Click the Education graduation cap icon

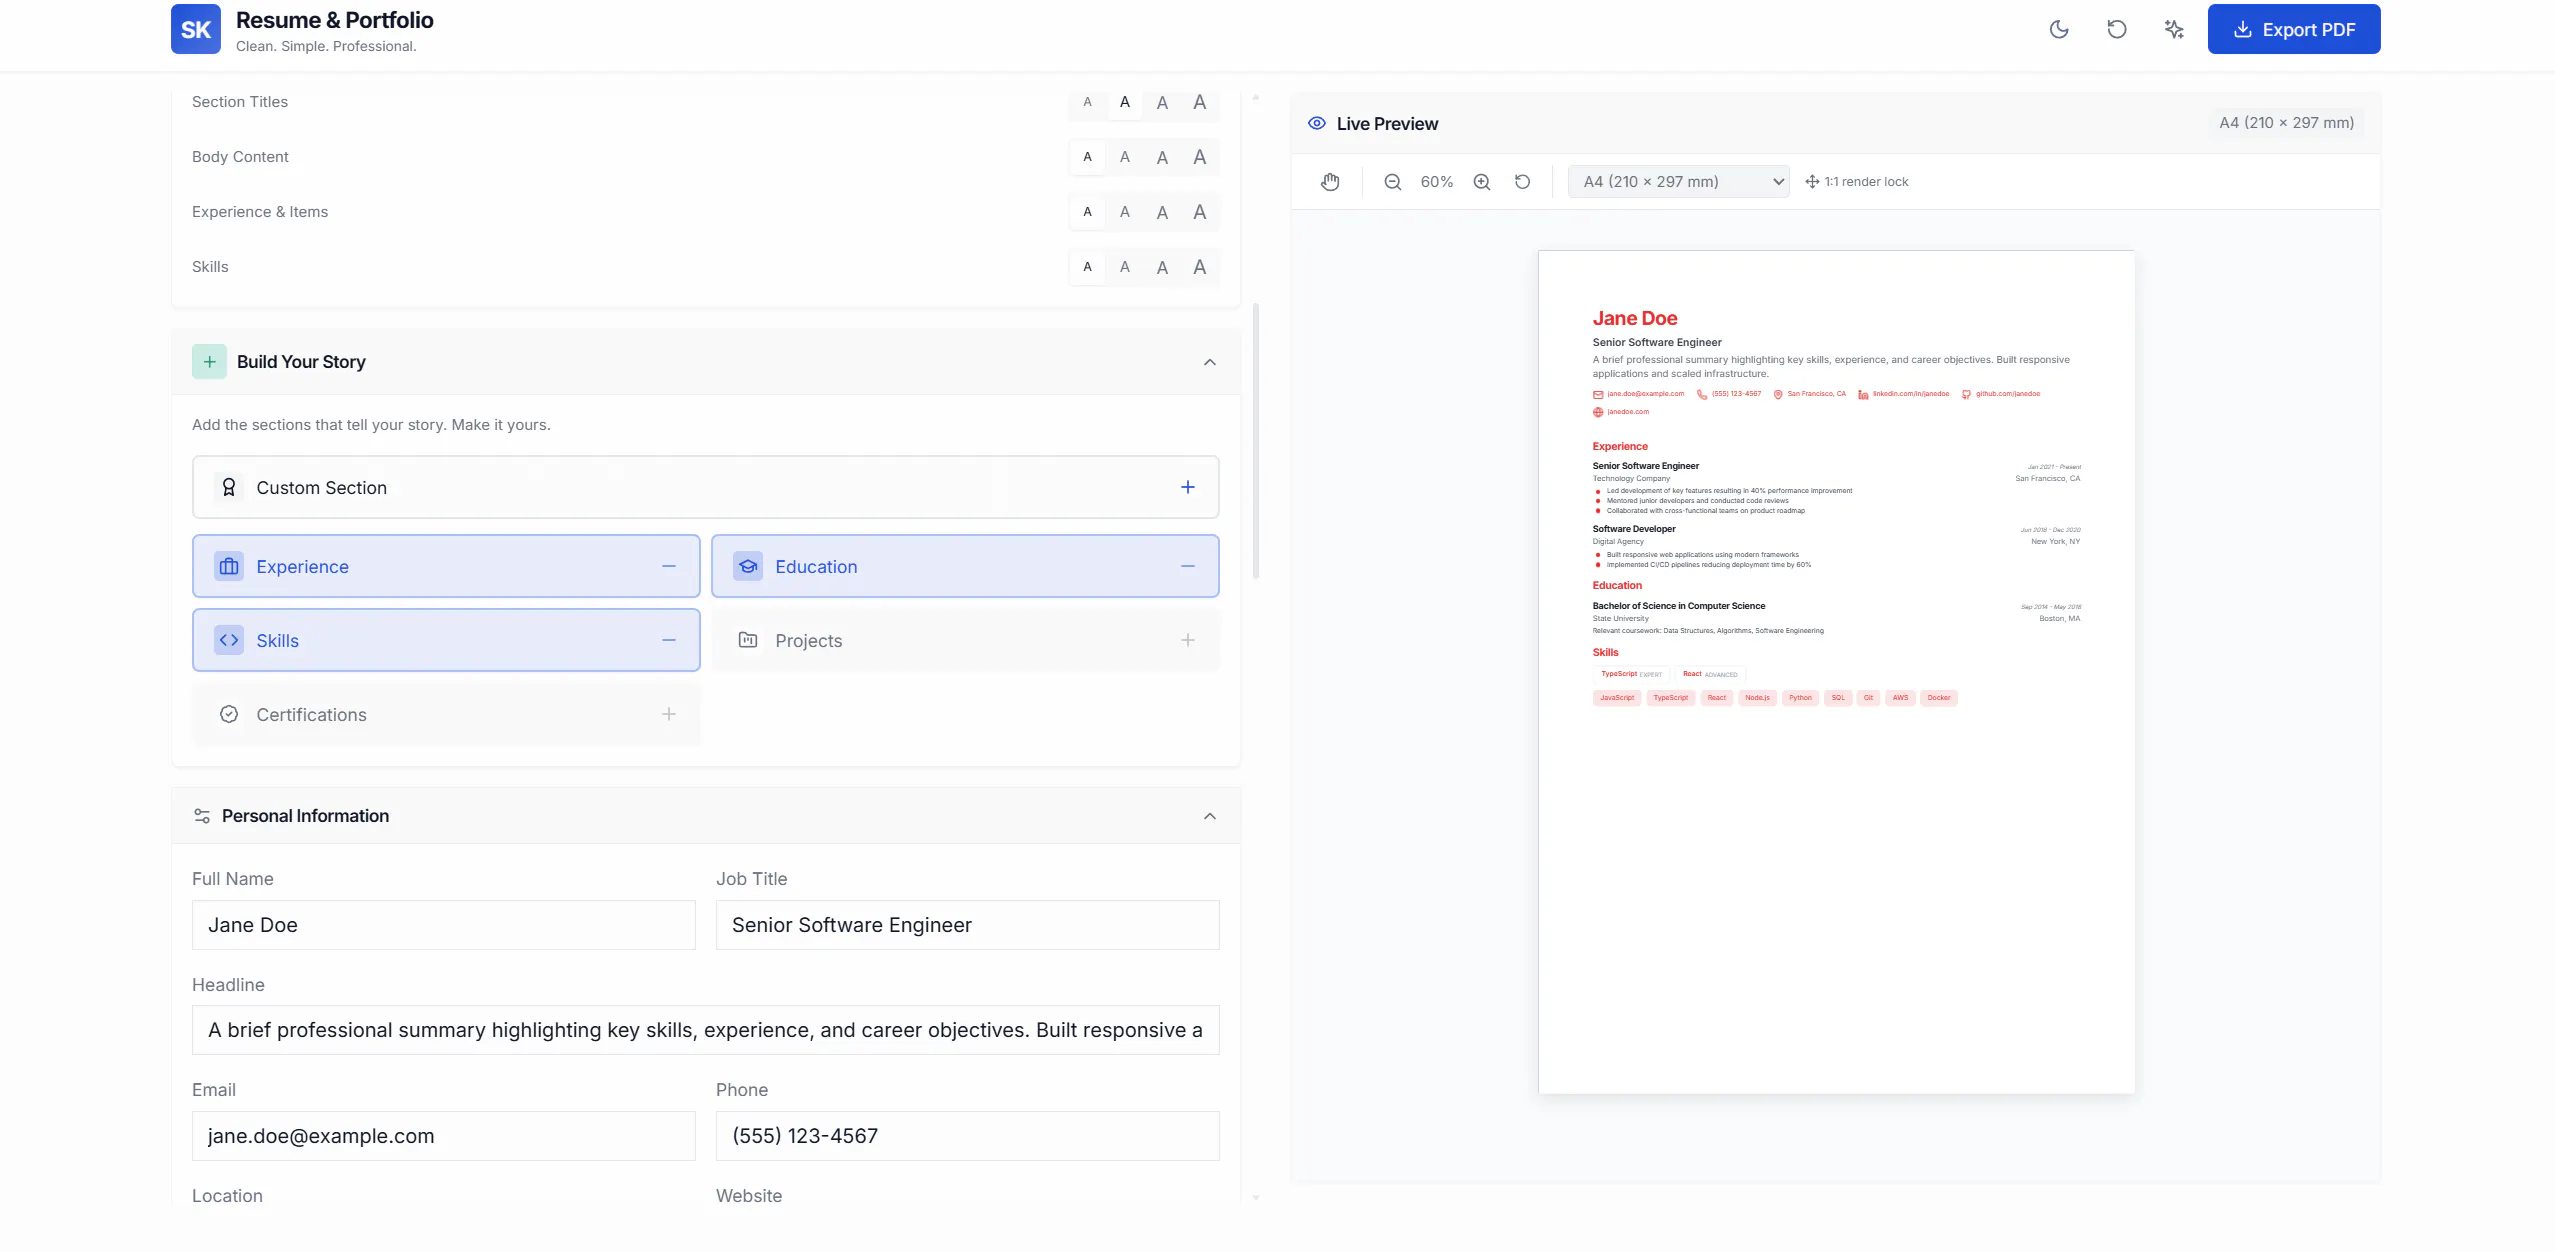tap(748, 566)
